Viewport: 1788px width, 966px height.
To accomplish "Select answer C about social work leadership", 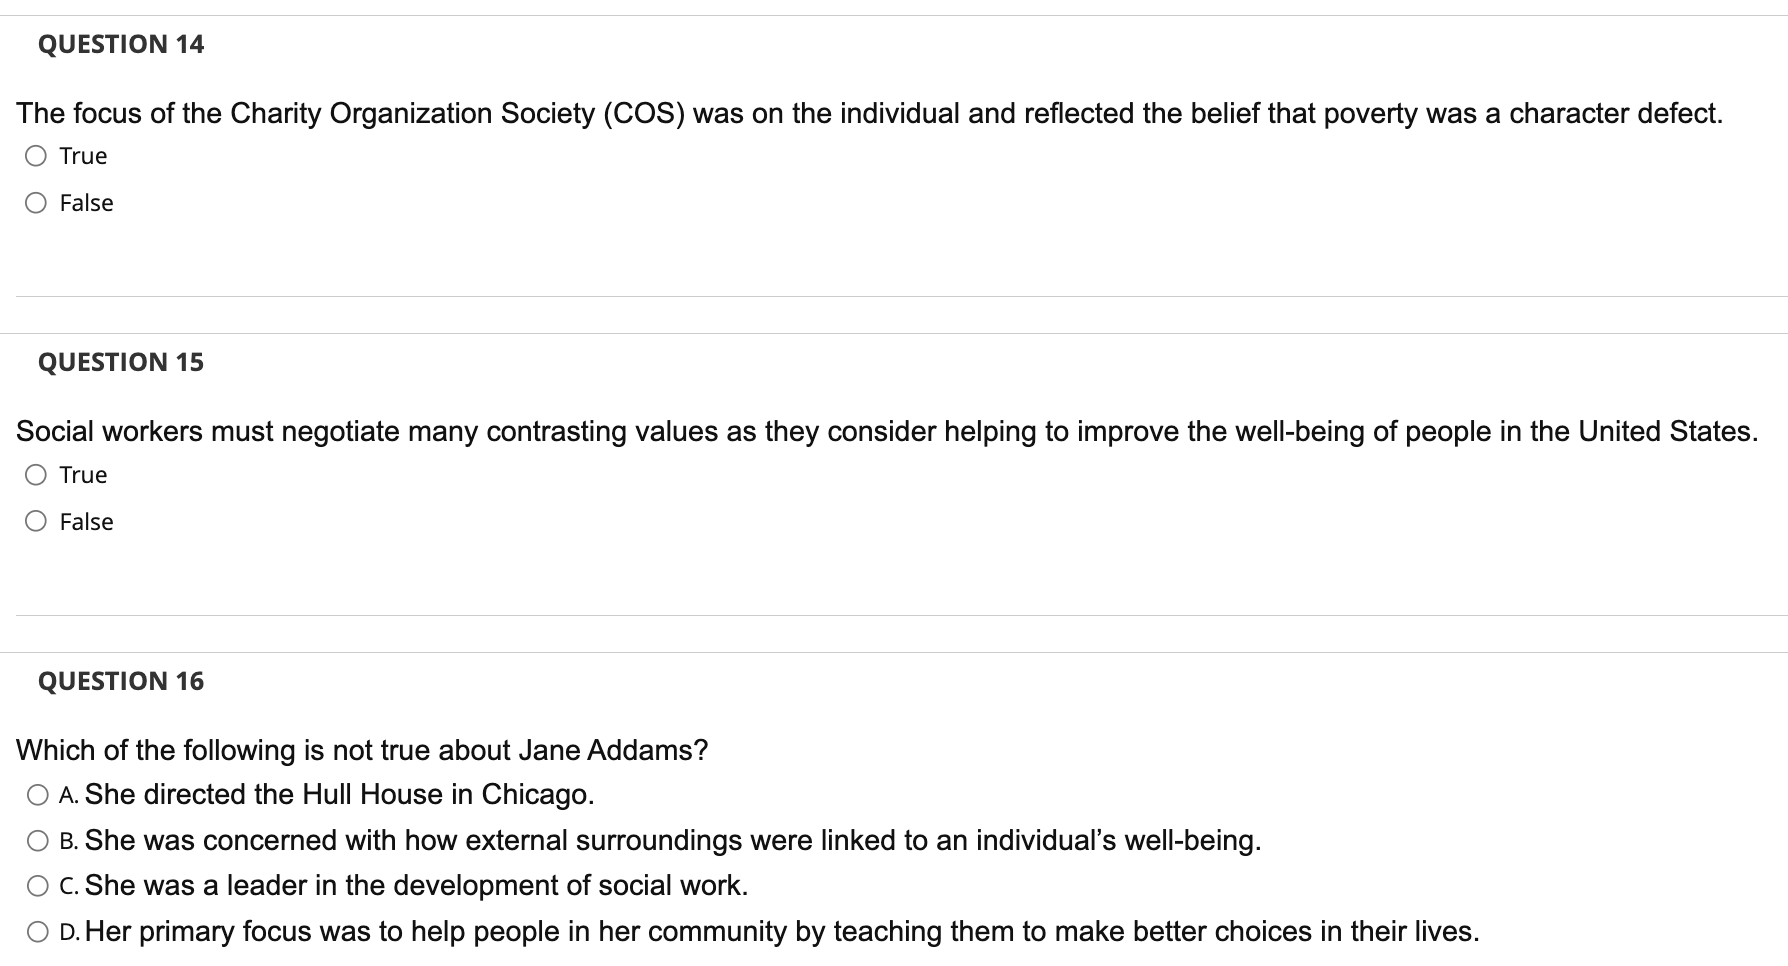I will pos(36,885).
